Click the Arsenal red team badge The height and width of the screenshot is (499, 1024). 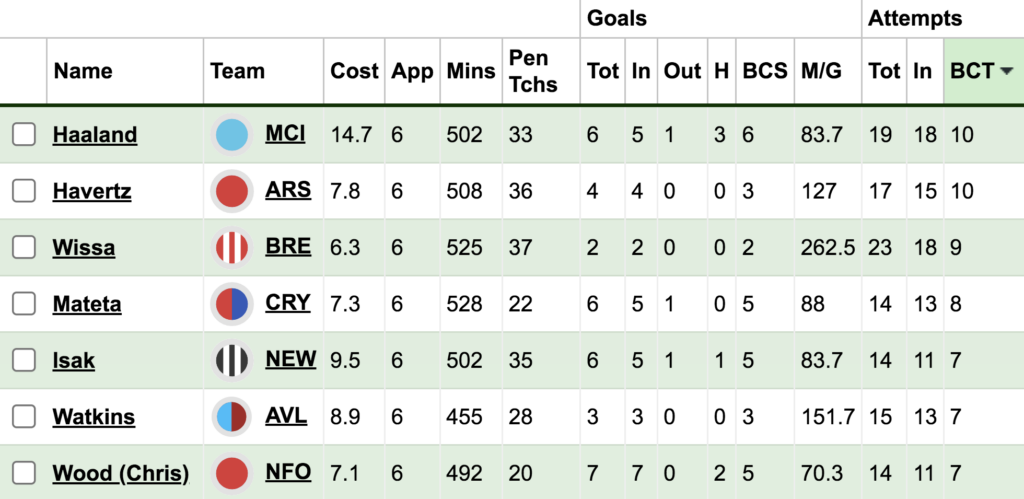(232, 191)
